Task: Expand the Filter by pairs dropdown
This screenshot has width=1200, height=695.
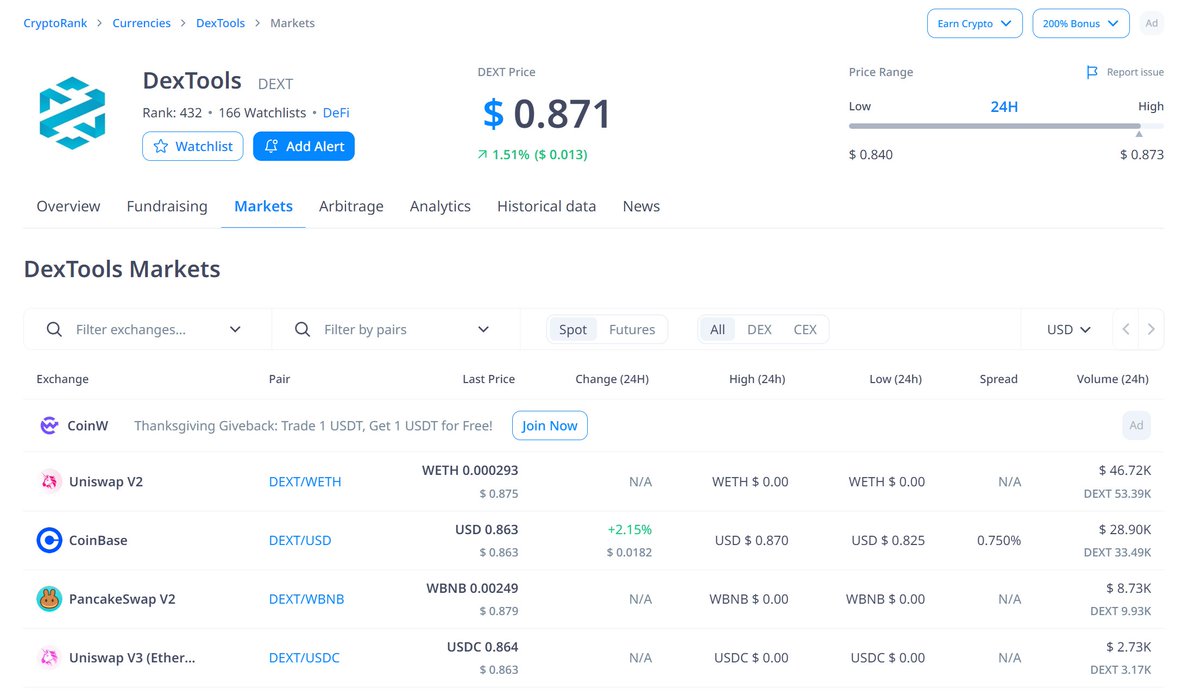Action: pos(484,329)
